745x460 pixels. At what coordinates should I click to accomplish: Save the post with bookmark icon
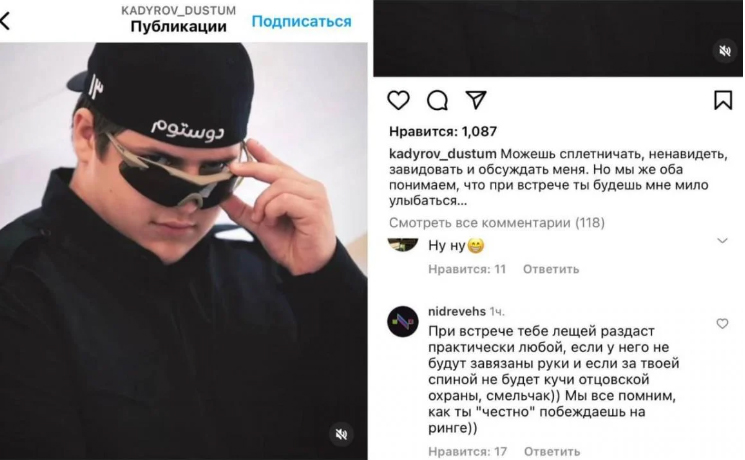[723, 100]
